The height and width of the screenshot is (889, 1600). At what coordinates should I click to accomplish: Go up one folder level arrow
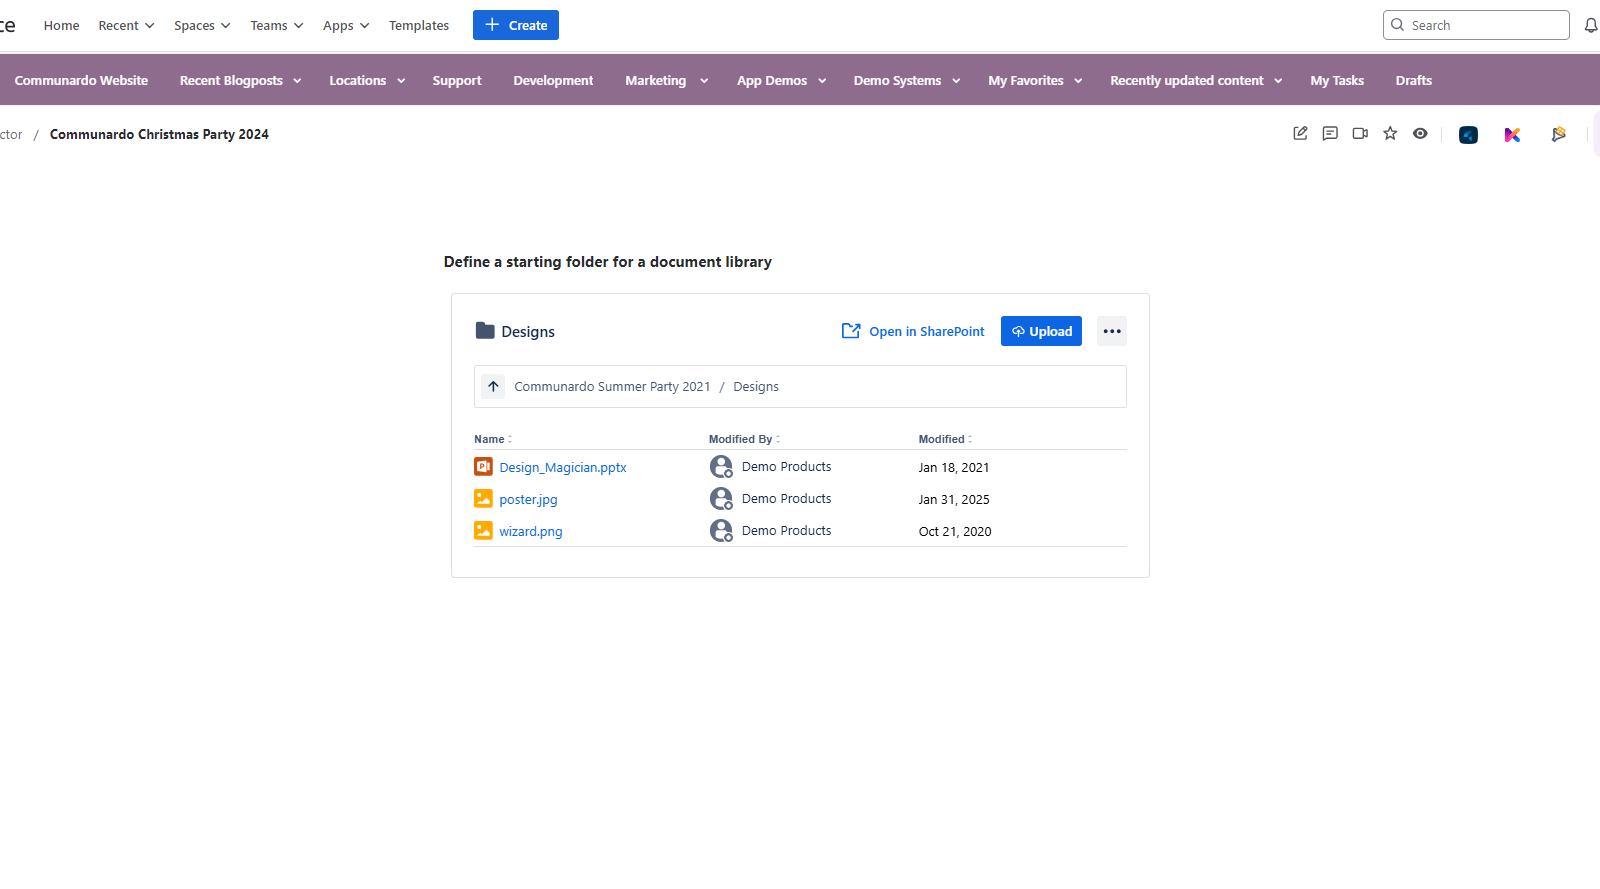(493, 386)
